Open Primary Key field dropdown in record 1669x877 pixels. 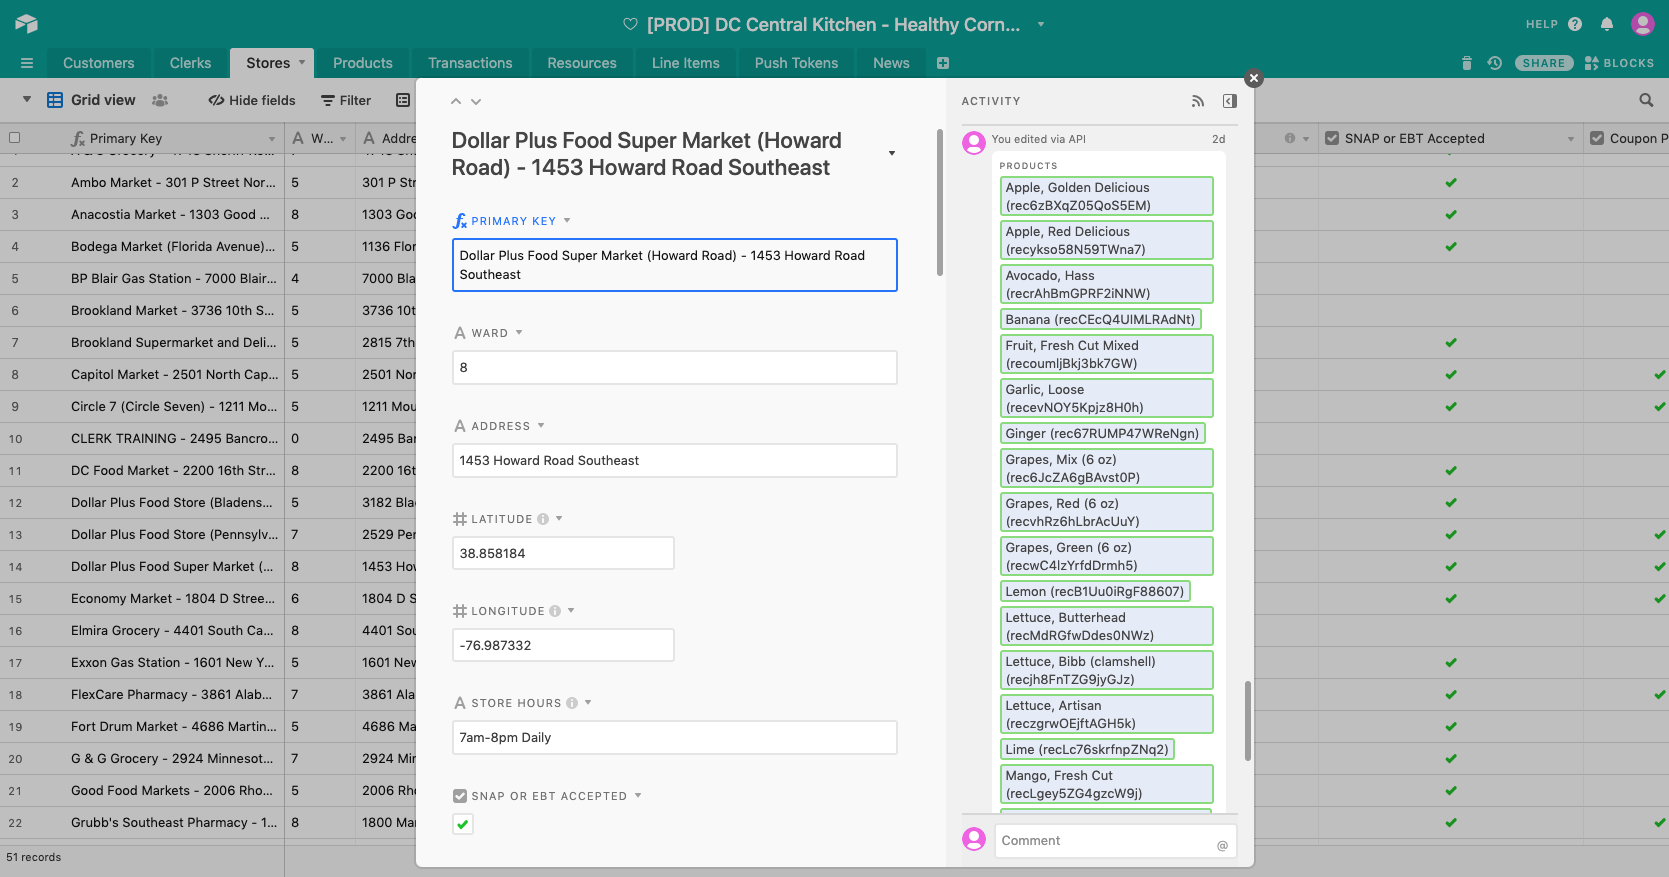click(x=567, y=221)
